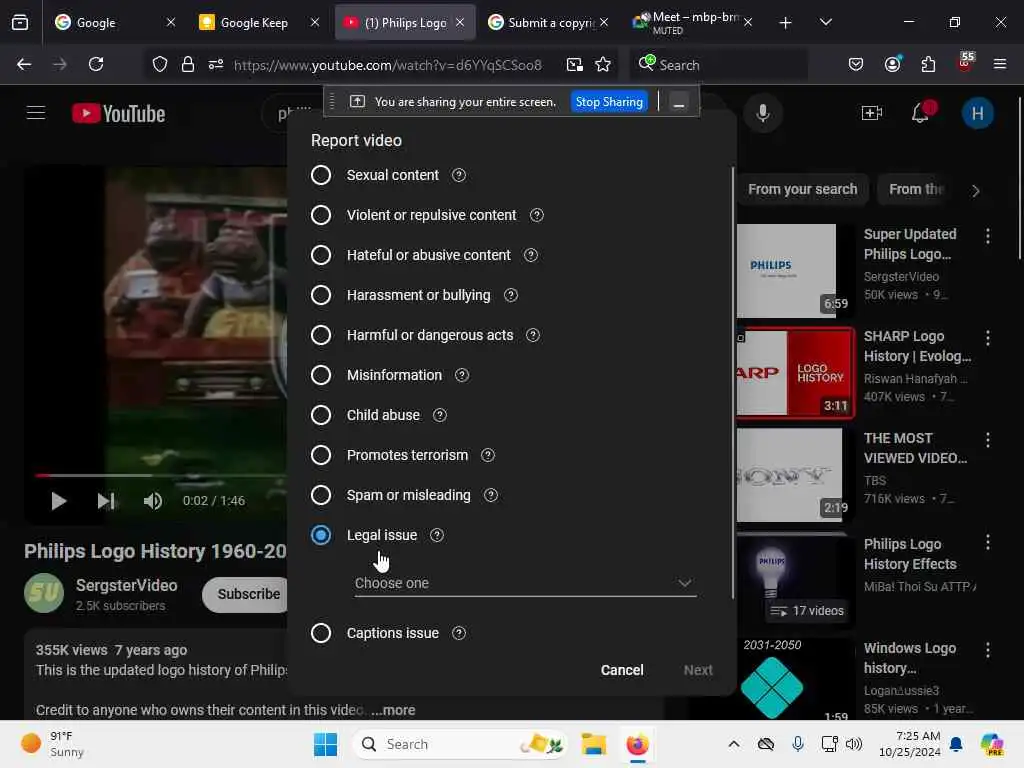This screenshot has height=768, width=1024.
Task: Switch to the Google tab
Action: [115, 22]
